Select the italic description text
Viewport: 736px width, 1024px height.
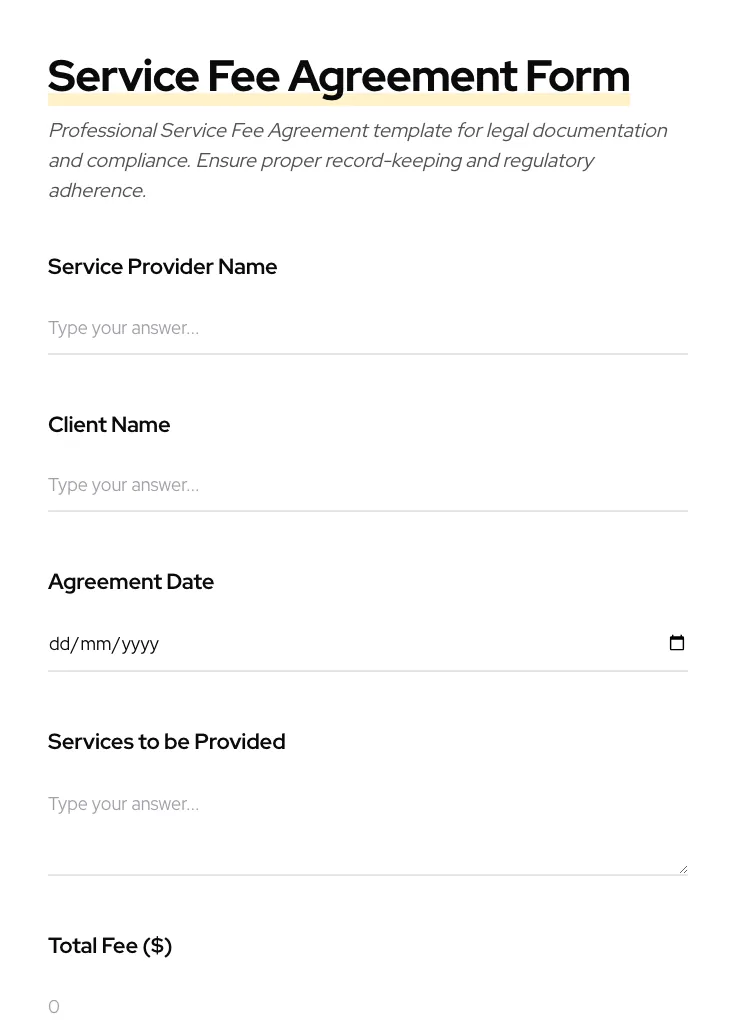357,160
